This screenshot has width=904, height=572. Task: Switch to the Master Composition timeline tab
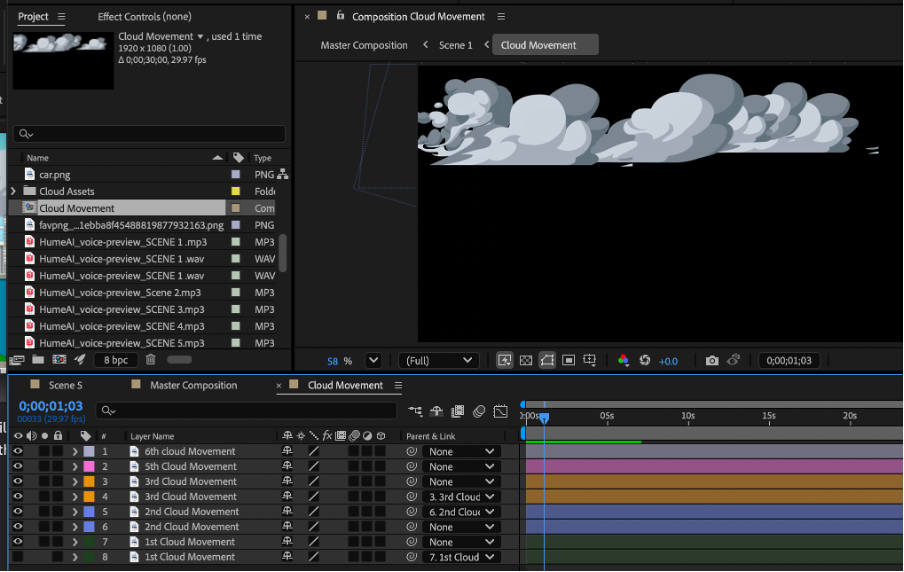(x=193, y=385)
